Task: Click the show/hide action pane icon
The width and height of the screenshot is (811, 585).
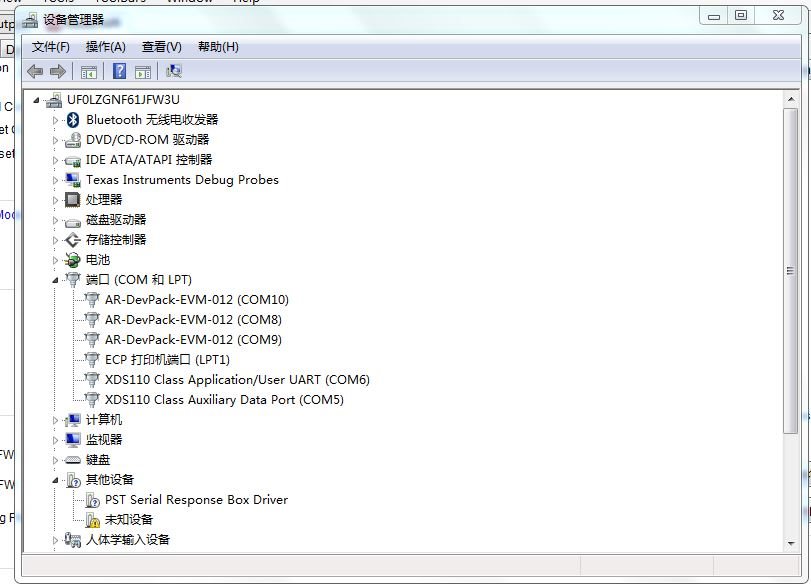Action: pyautogui.click(x=143, y=72)
